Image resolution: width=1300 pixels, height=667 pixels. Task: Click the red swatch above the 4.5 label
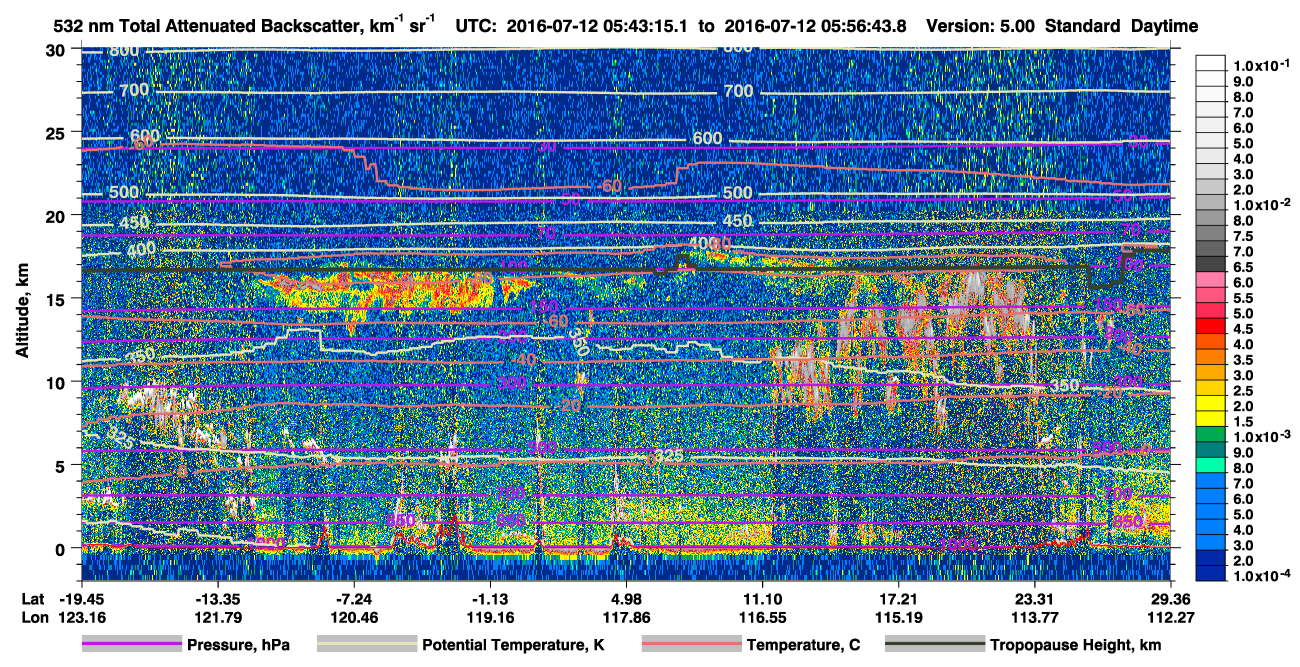coord(1211,325)
